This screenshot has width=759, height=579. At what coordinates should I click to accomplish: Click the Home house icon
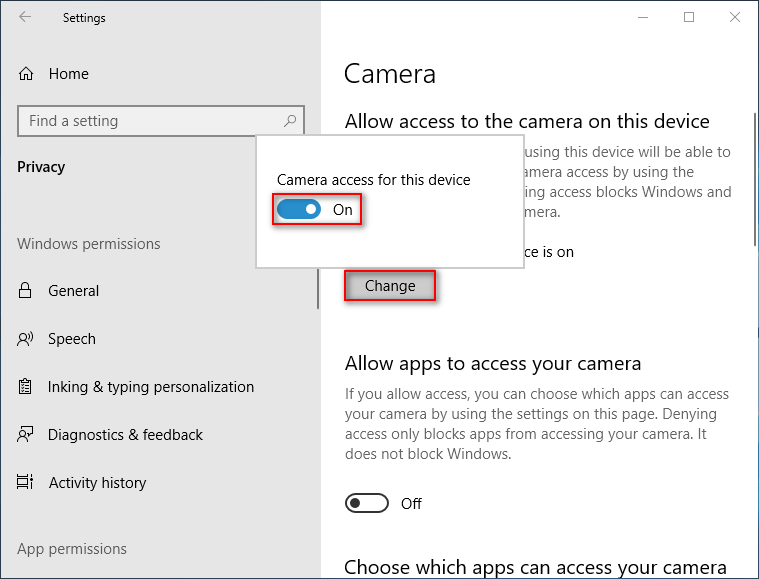[x=26, y=74]
